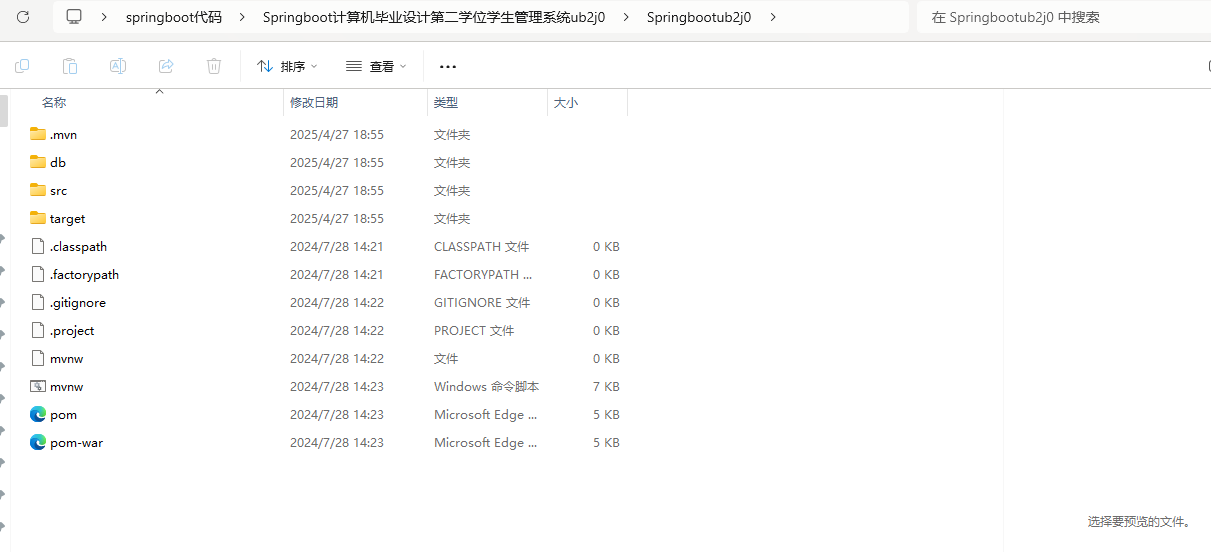
Task: Click the Delete trash icon
Action: (x=214, y=66)
